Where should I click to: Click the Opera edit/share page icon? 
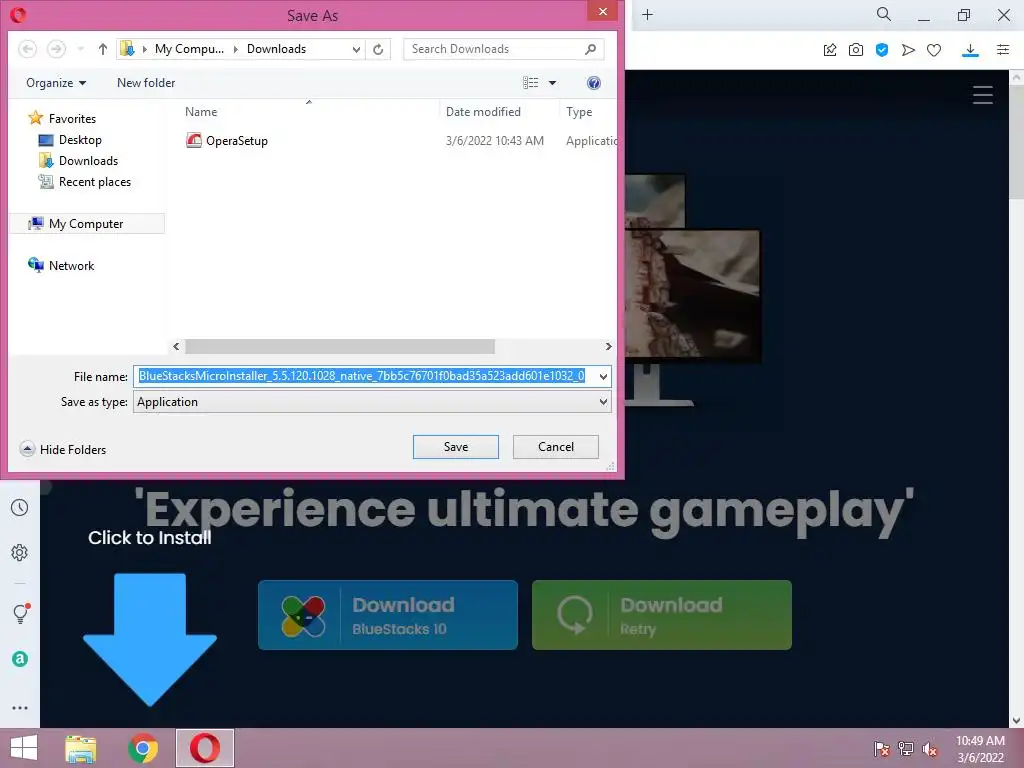click(830, 50)
